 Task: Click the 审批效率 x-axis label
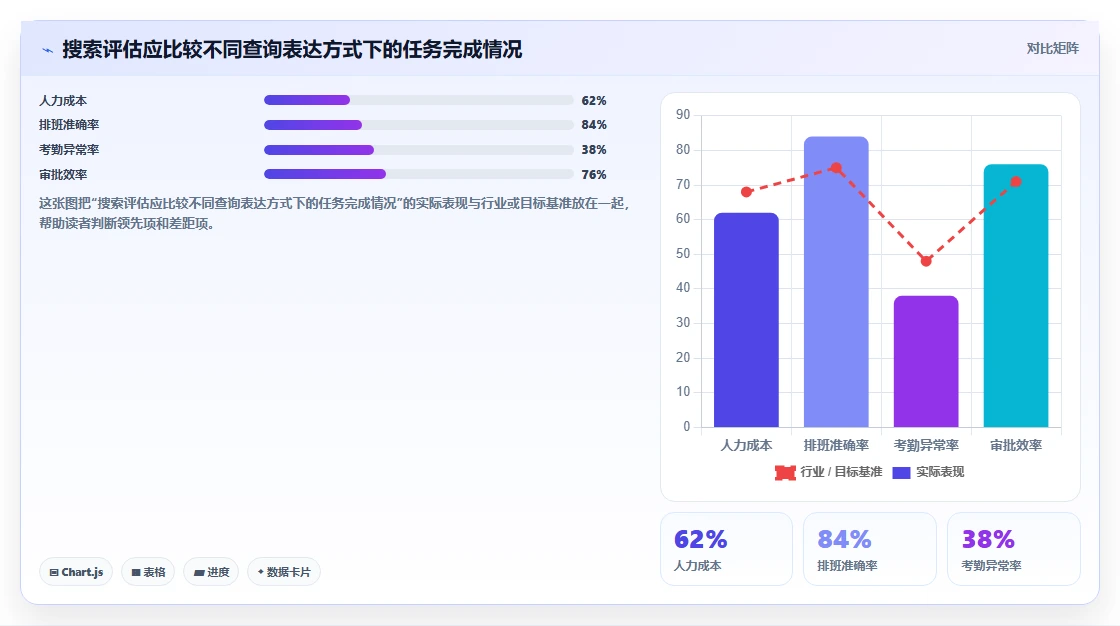tap(1016, 445)
